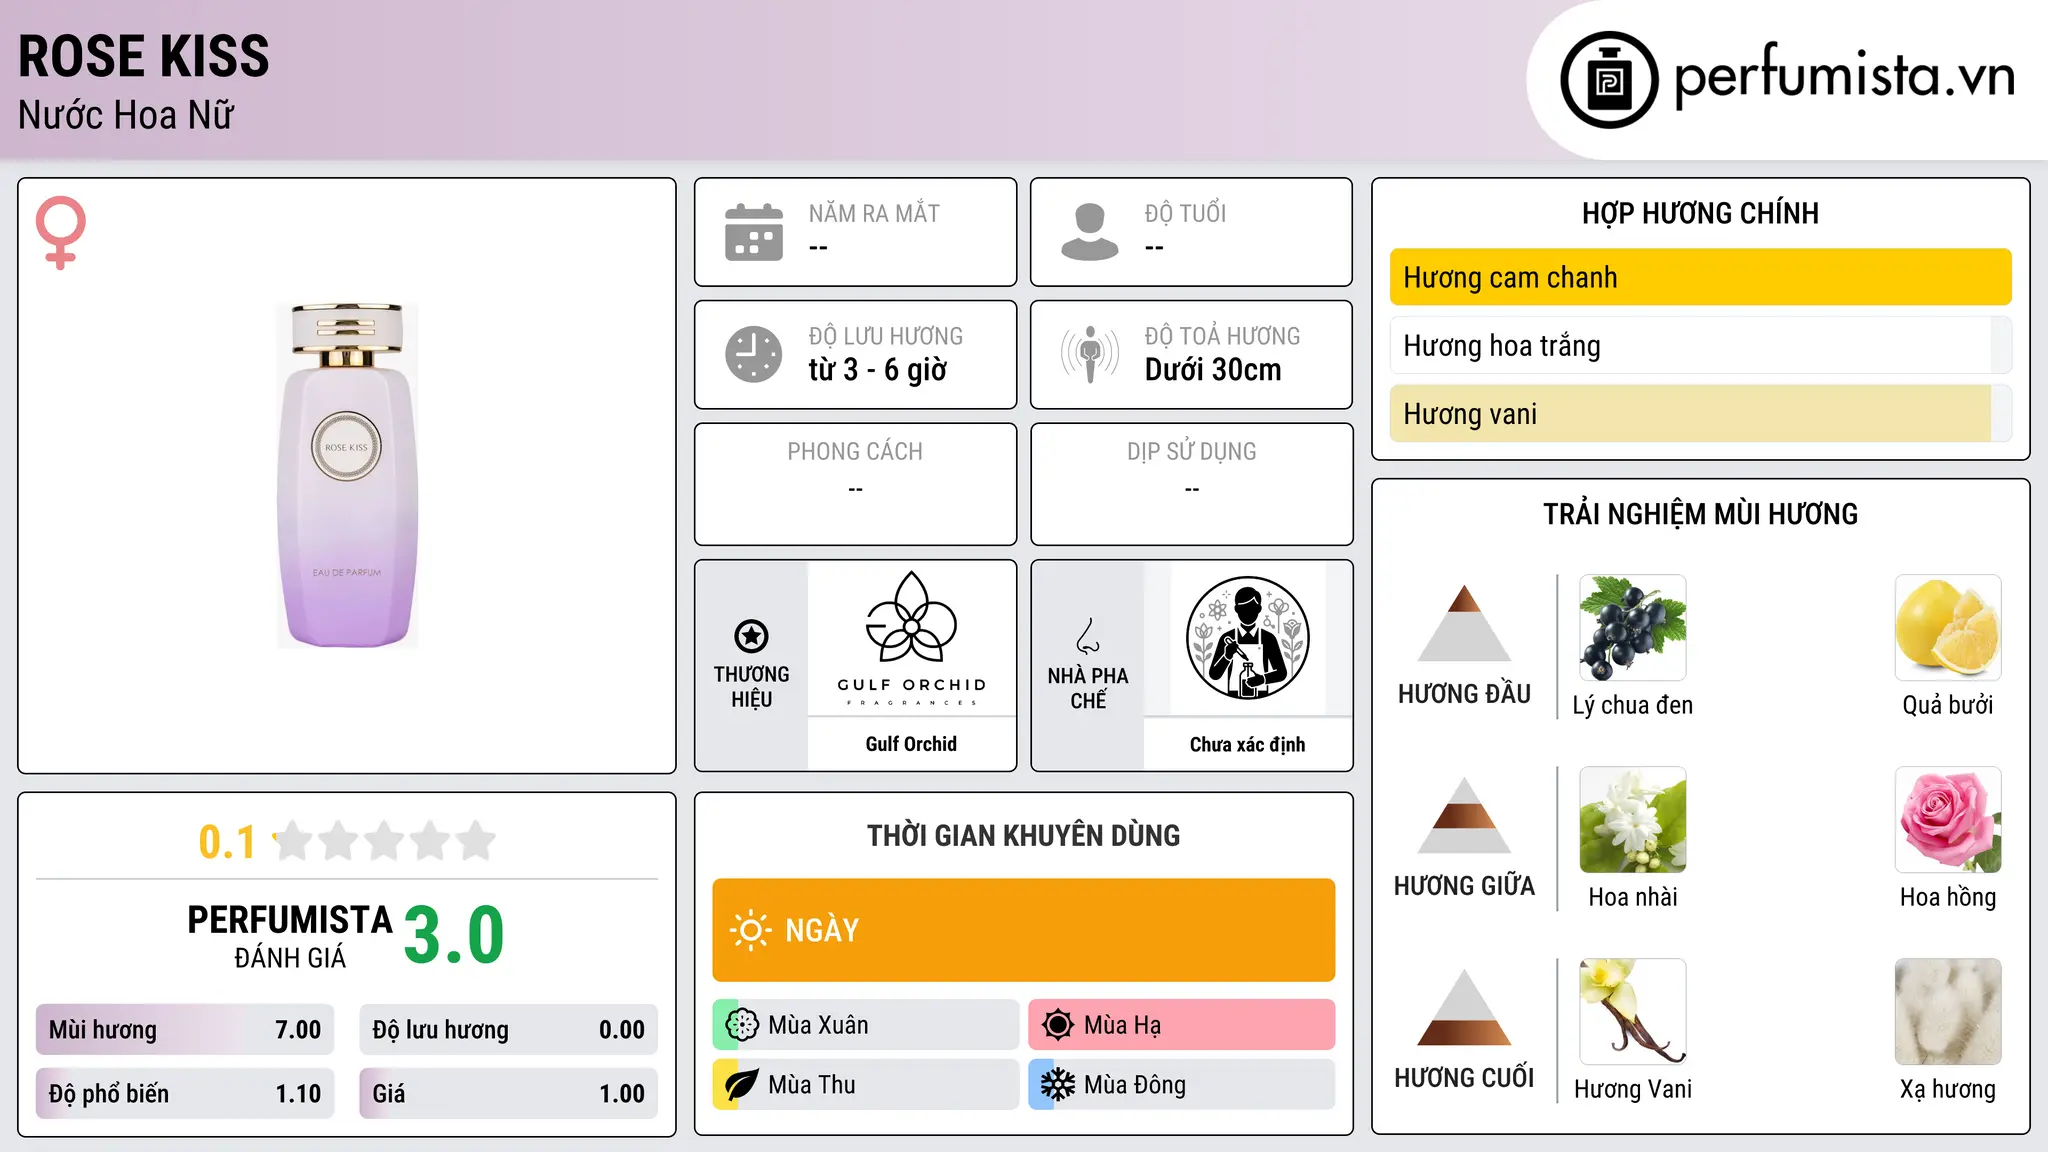Click the HƯƠNG GIỮA middle-note pyramid icon
Screen dimensions: 2048x1152
pos(1465,815)
